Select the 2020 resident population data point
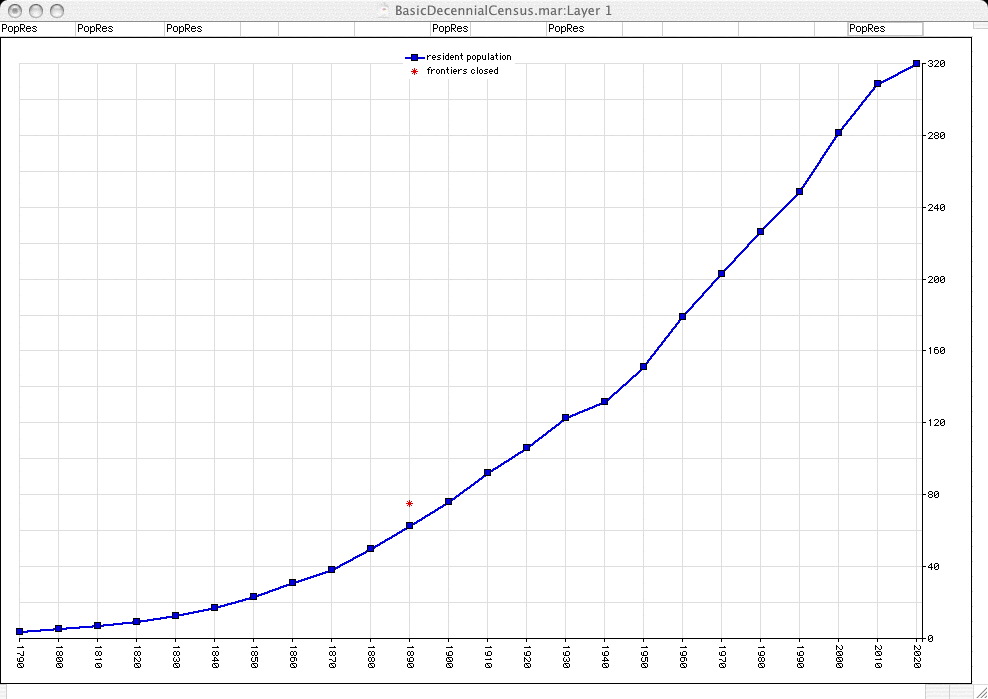This screenshot has width=988, height=699. coord(916,64)
